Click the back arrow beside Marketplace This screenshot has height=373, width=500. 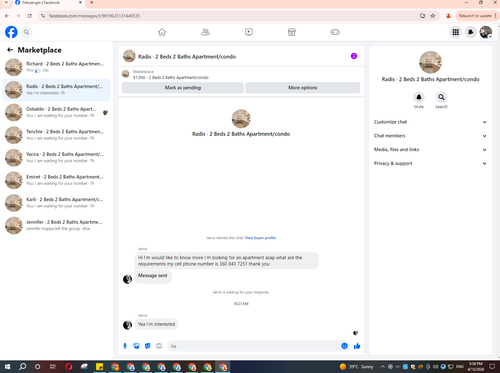point(10,50)
